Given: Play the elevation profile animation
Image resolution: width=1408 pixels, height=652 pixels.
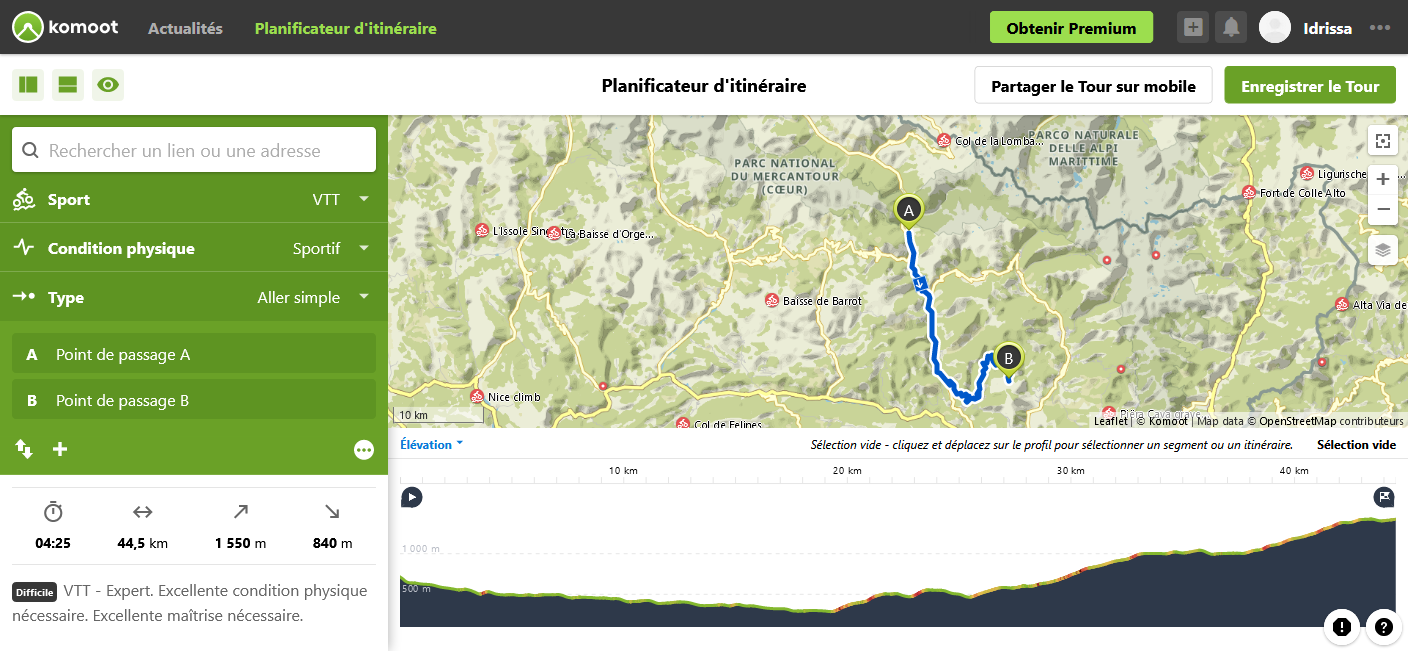Looking at the screenshot, I should click(x=411, y=497).
